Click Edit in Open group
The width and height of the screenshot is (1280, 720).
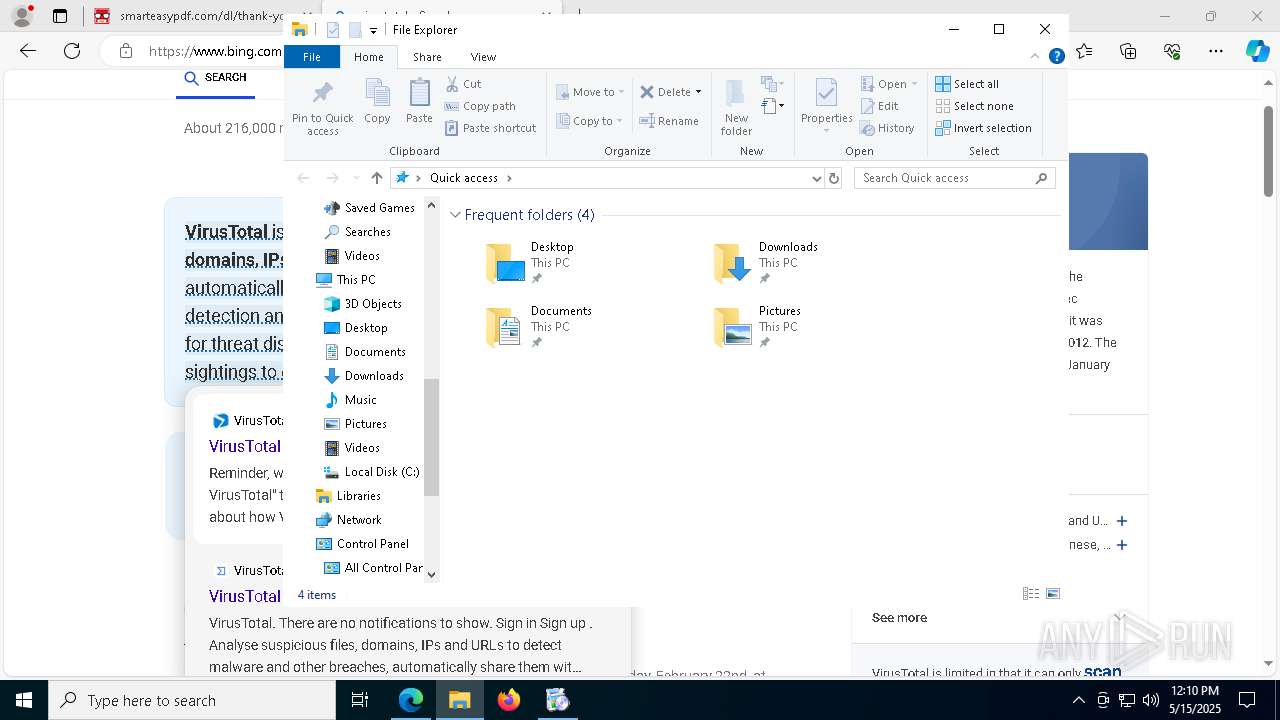879,106
